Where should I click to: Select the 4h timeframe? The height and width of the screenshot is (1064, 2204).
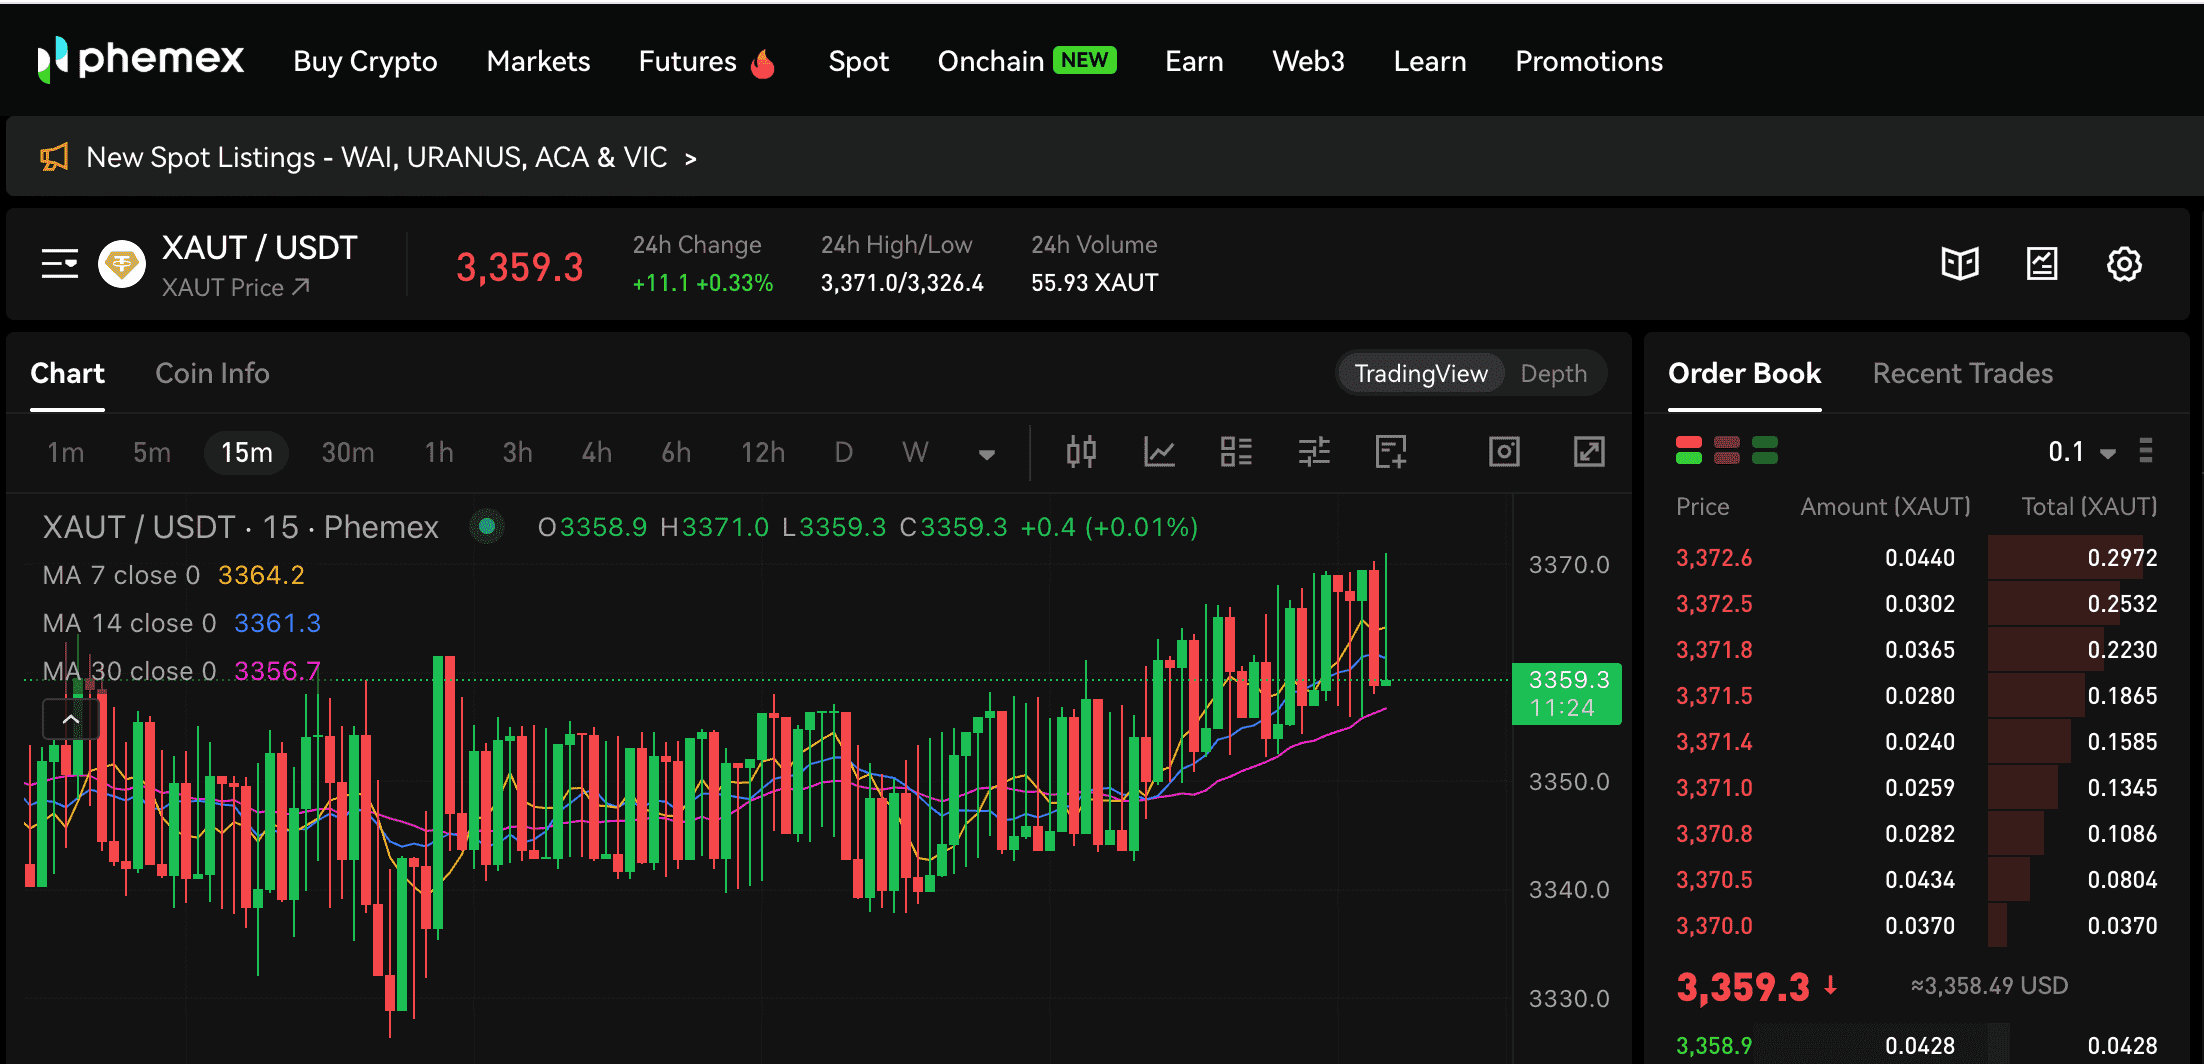tap(597, 452)
